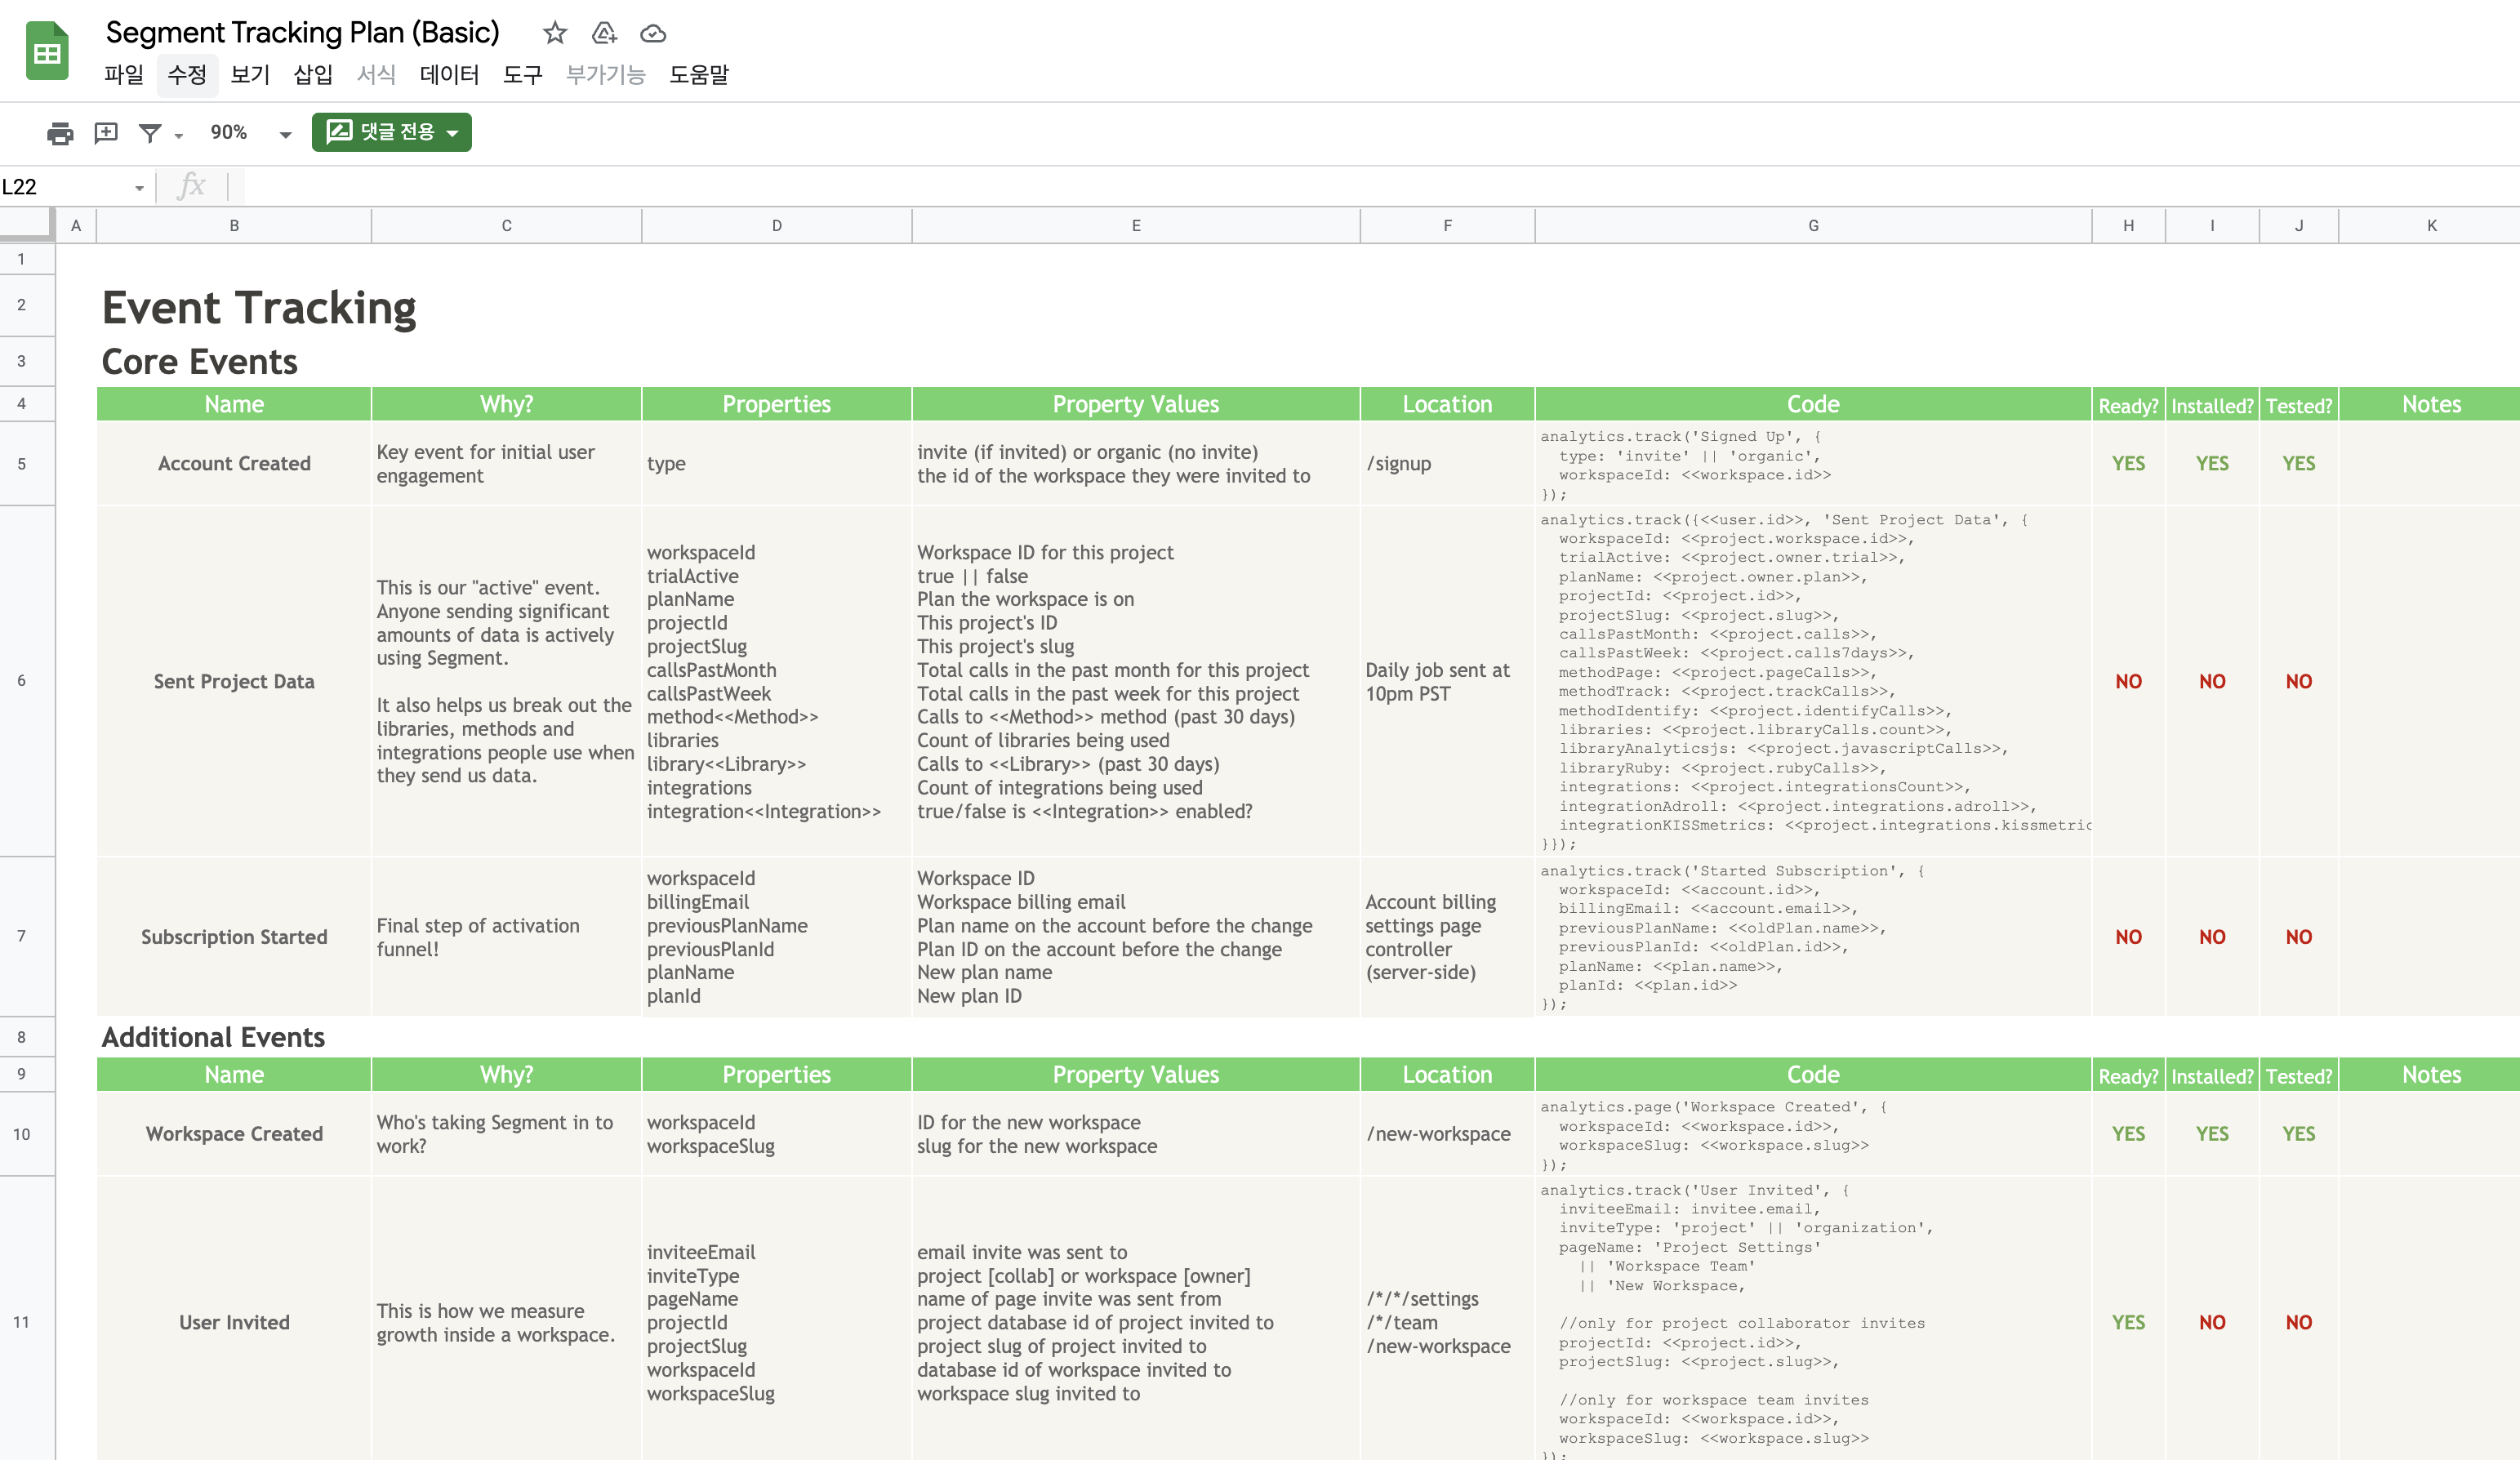2520x1460 pixels.
Task: Check the cloud save status icon
Action: [x=653, y=33]
